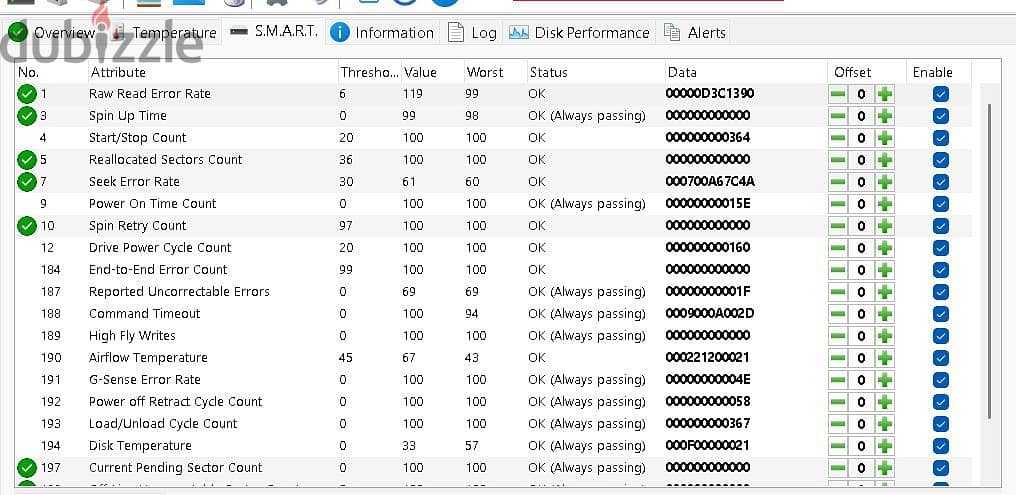
Task: Click data value 0009000A002D
Action: (710, 314)
